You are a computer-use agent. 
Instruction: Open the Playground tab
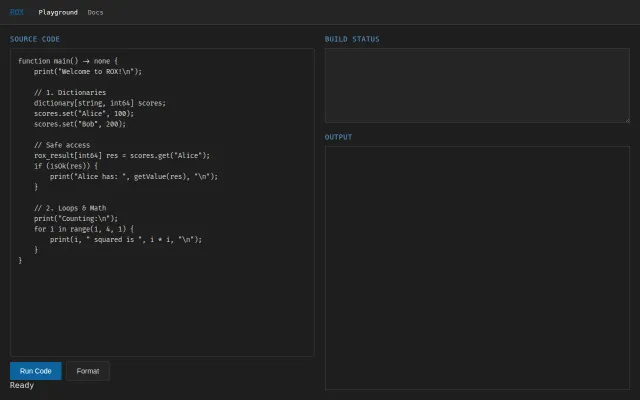point(58,12)
